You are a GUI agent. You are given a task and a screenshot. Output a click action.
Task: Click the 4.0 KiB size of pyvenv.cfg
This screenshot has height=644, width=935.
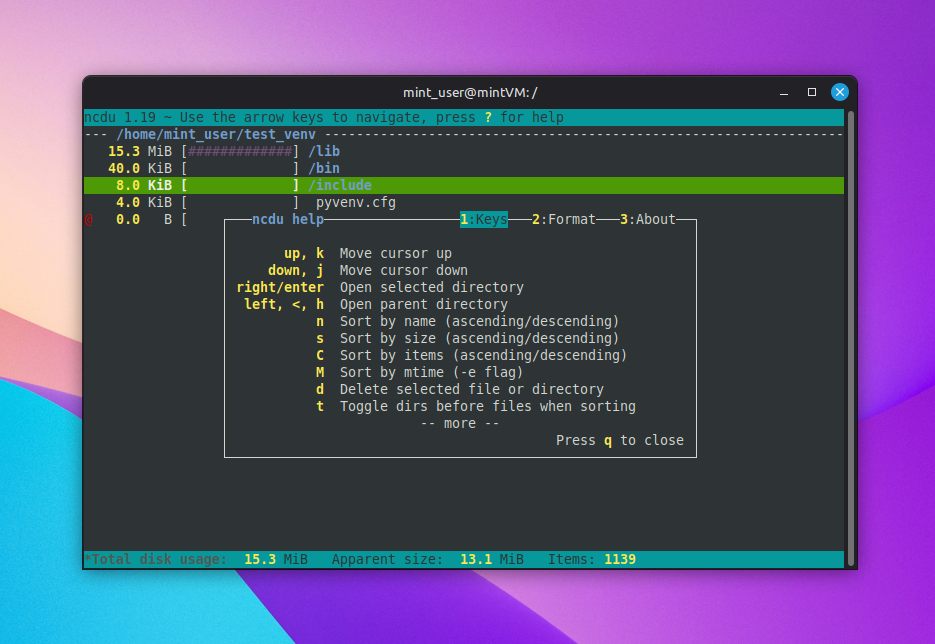(x=144, y=203)
